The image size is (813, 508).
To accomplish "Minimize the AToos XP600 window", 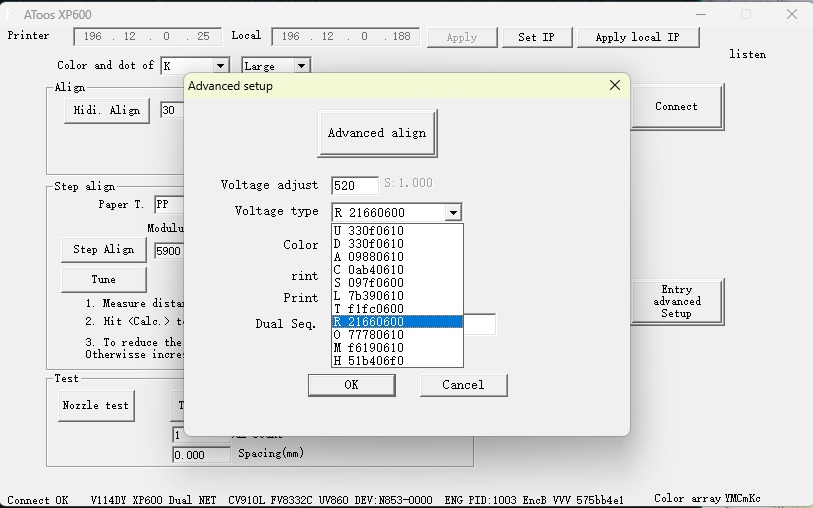I will (701, 15).
